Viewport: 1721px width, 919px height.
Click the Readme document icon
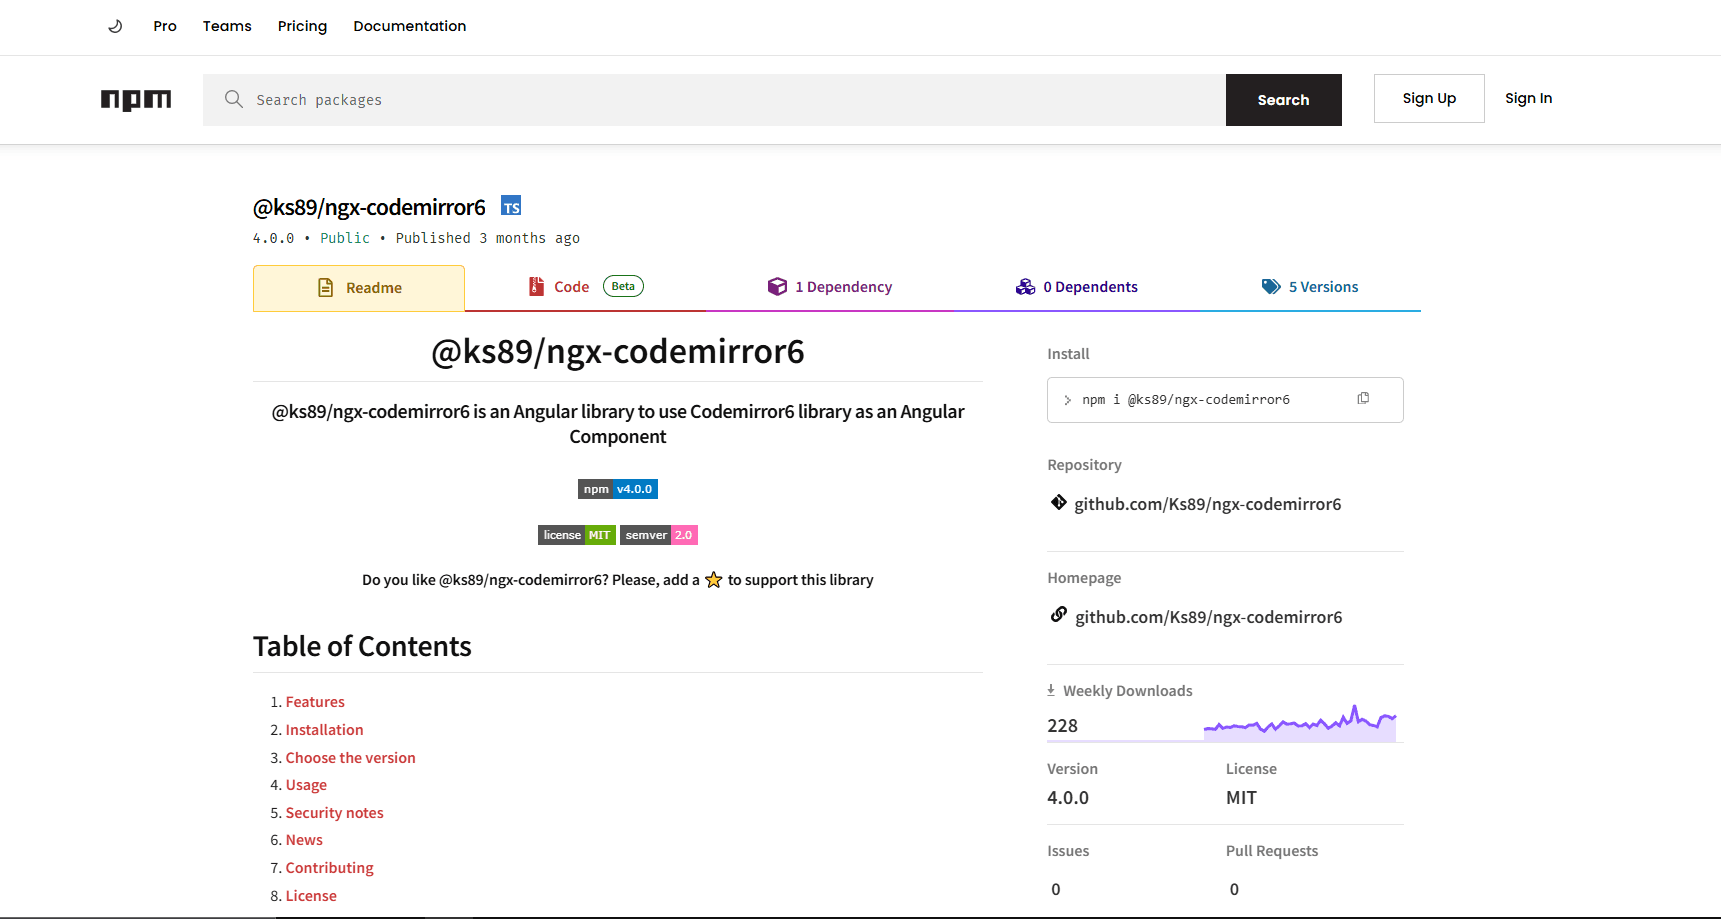(x=325, y=288)
